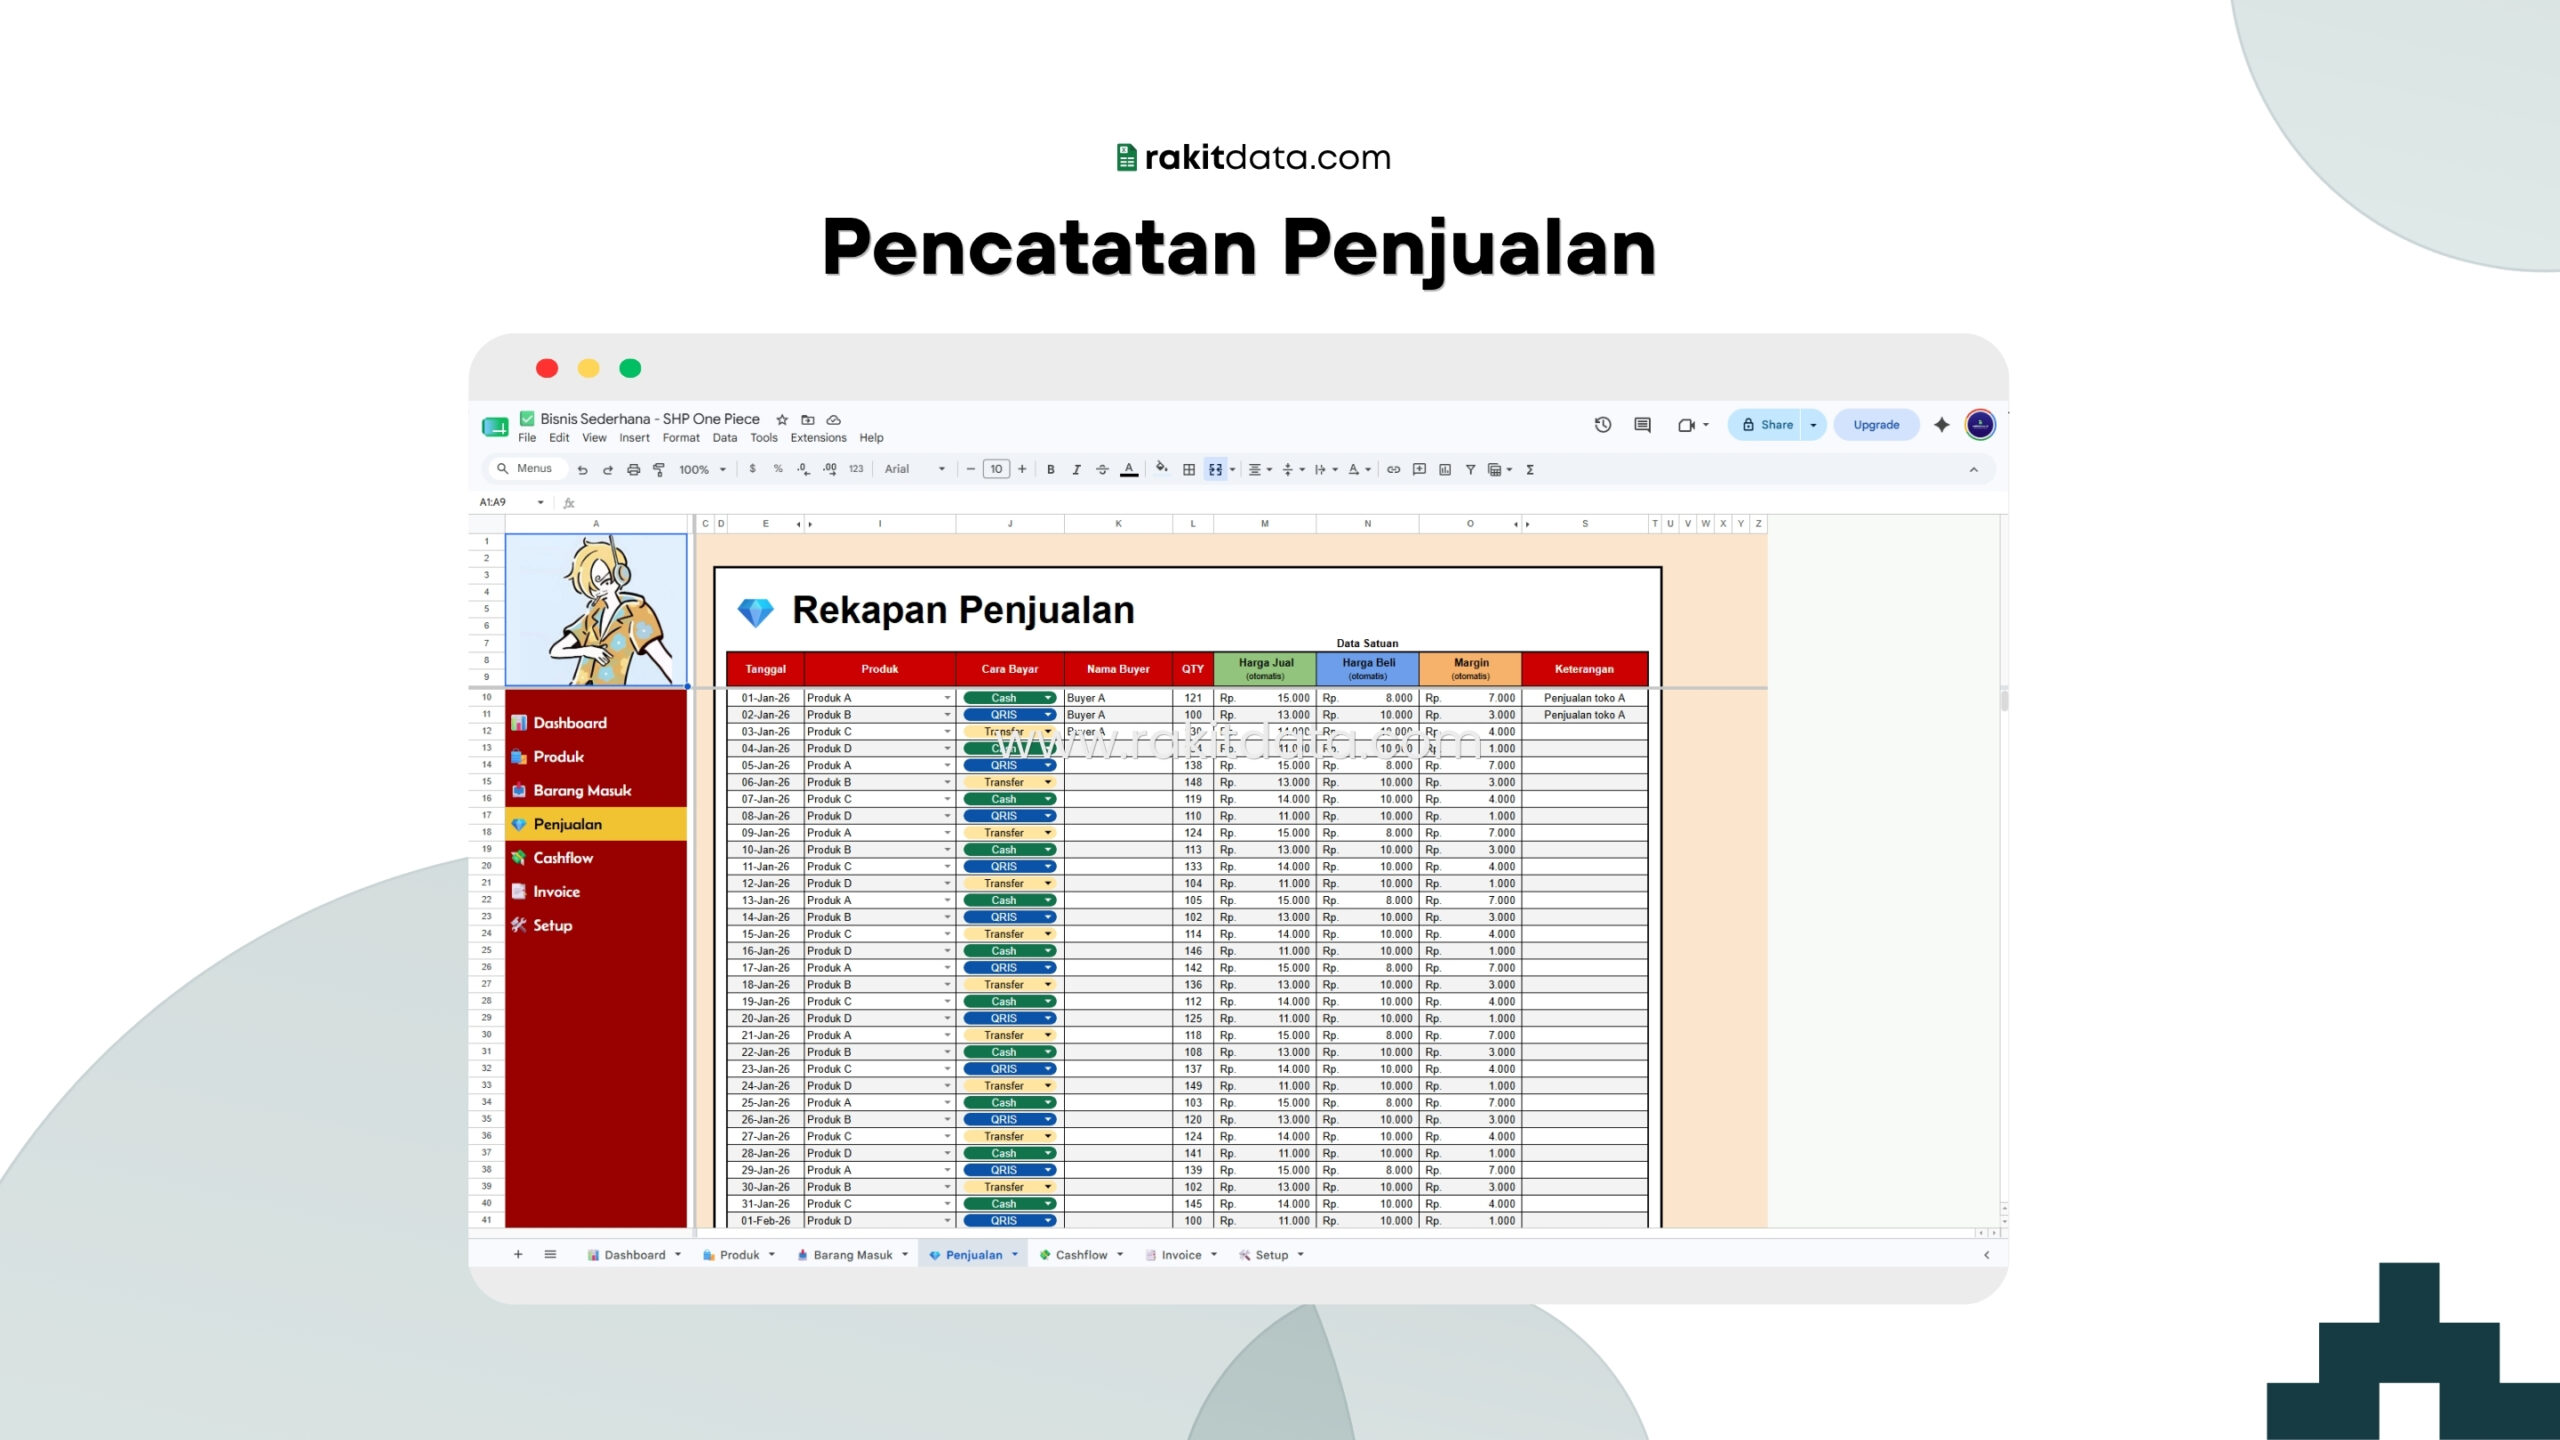Format as currency with dollar icon
2560x1440 pixels.
[x=752, y=469]
